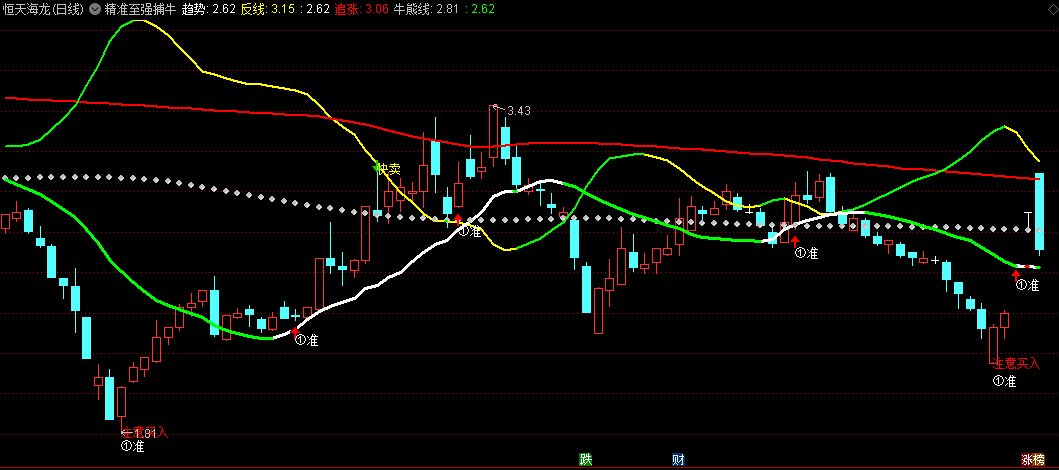Click the yellow 反线: 3.15 readout
1059x470 pixels.
click(267, 9)
